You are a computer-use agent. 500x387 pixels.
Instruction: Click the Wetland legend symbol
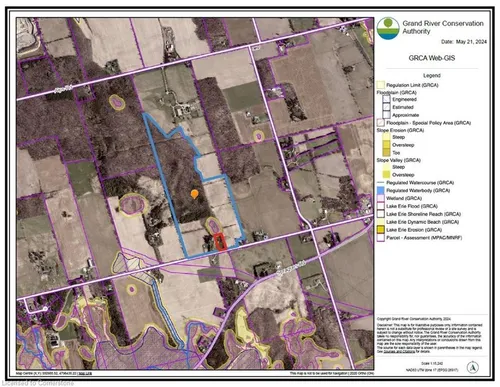[x=381, y=198]
